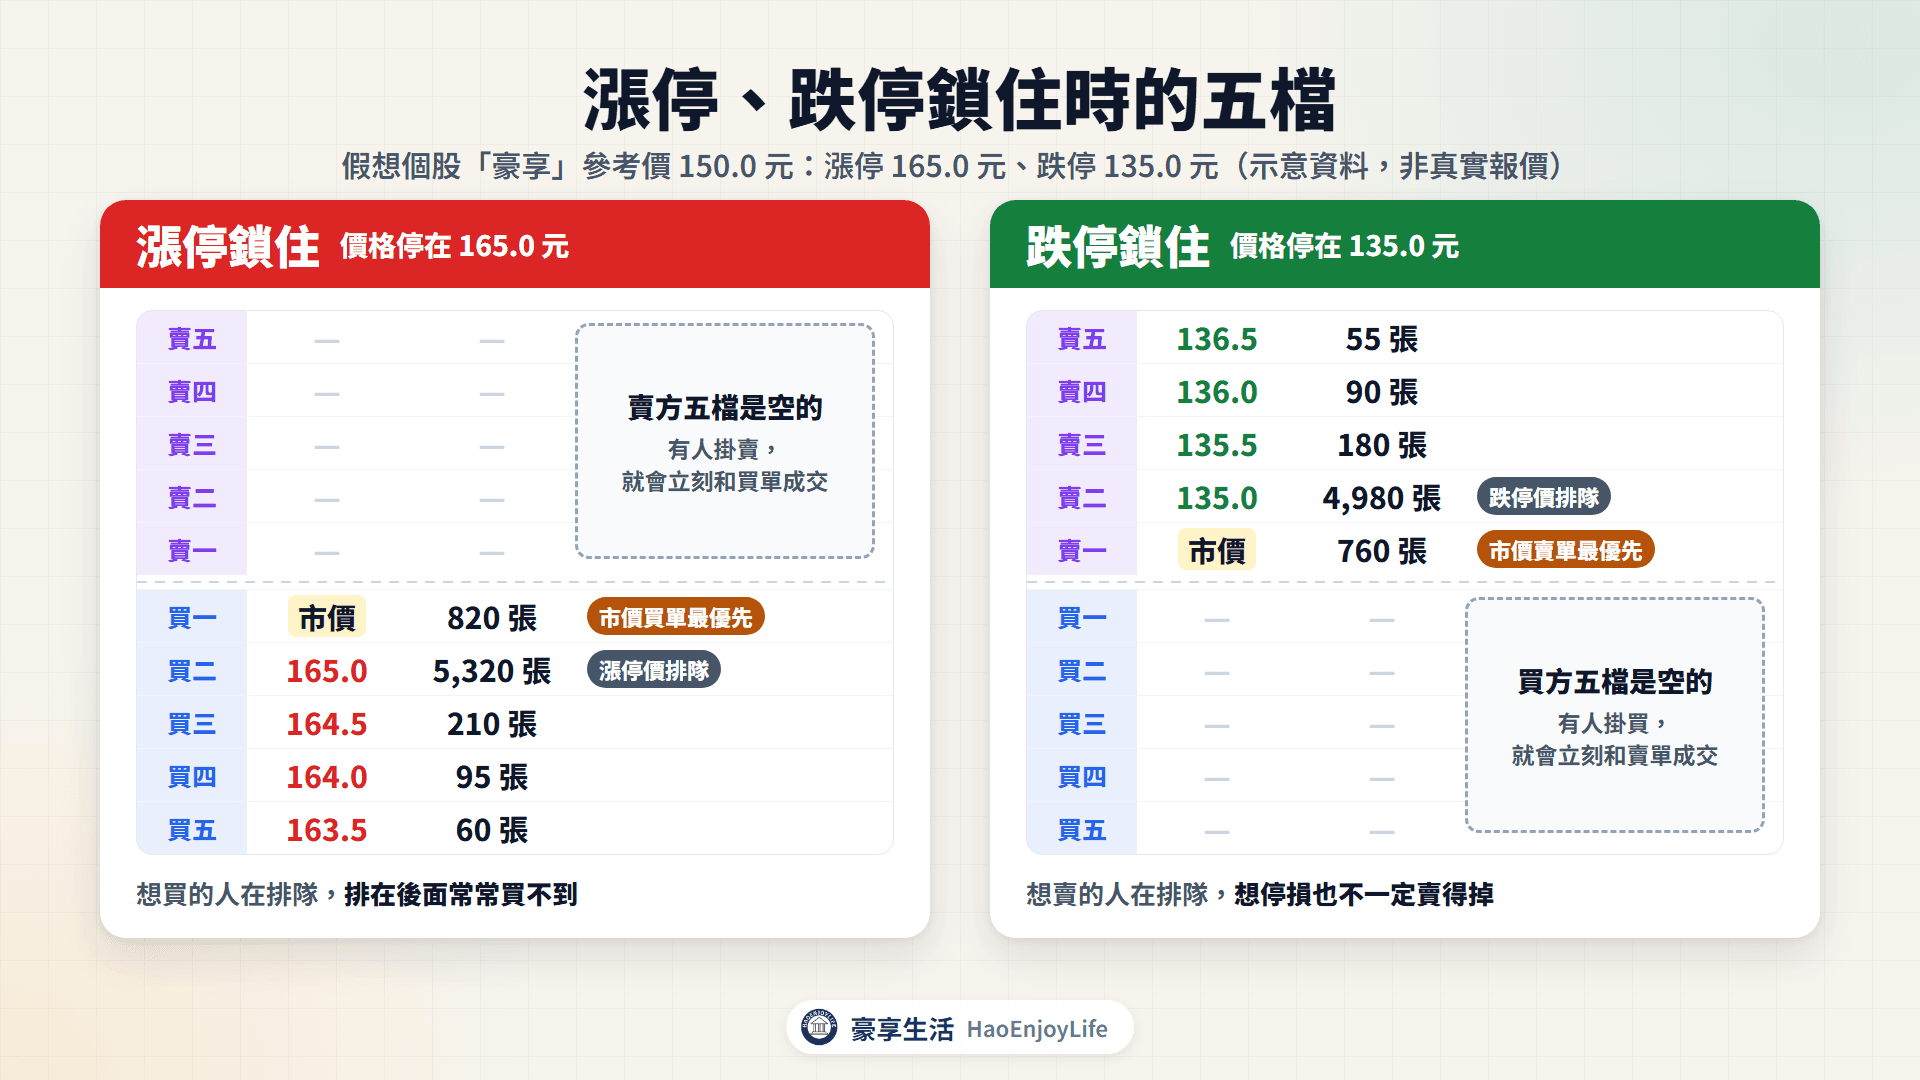The image size is (1920, 1080).
Task: Click 想停損也不一定賣得掉 caption text
Action: (x=1364, y=894)
